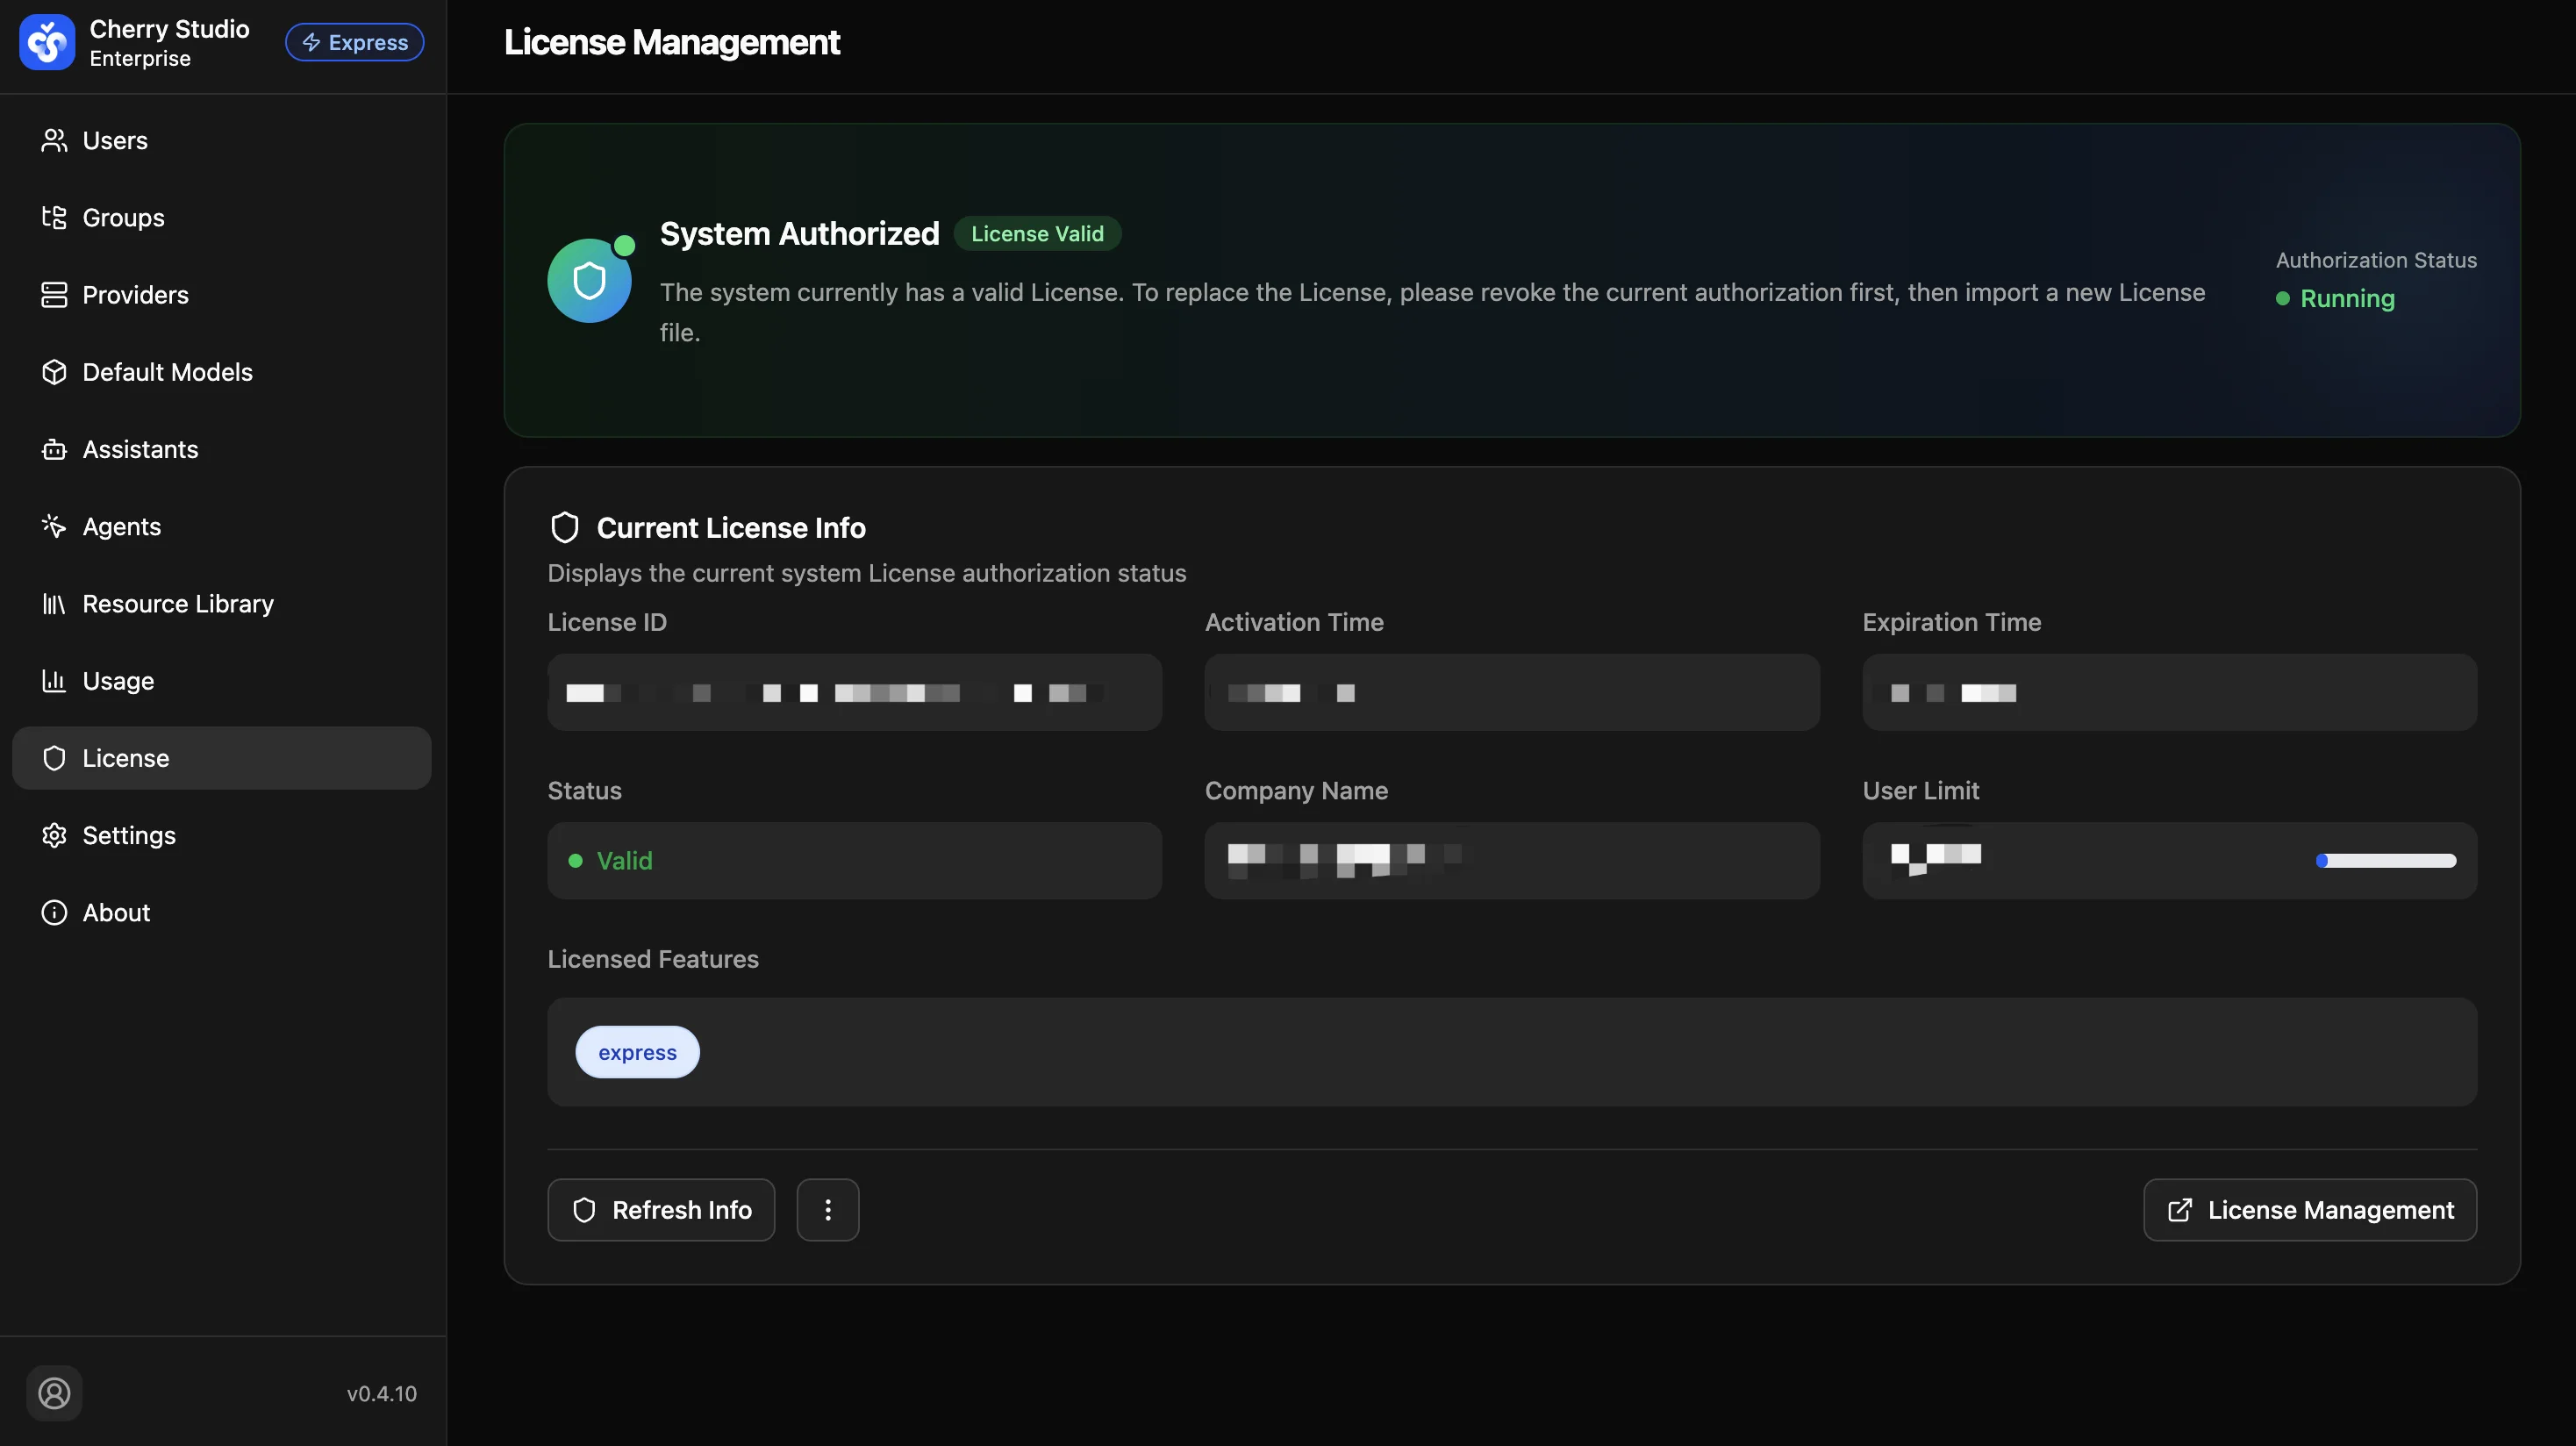This screenshot has height=1446, width=2576.
Task: Click the Current License Info shield icon
Action: (x=565, y=527)
